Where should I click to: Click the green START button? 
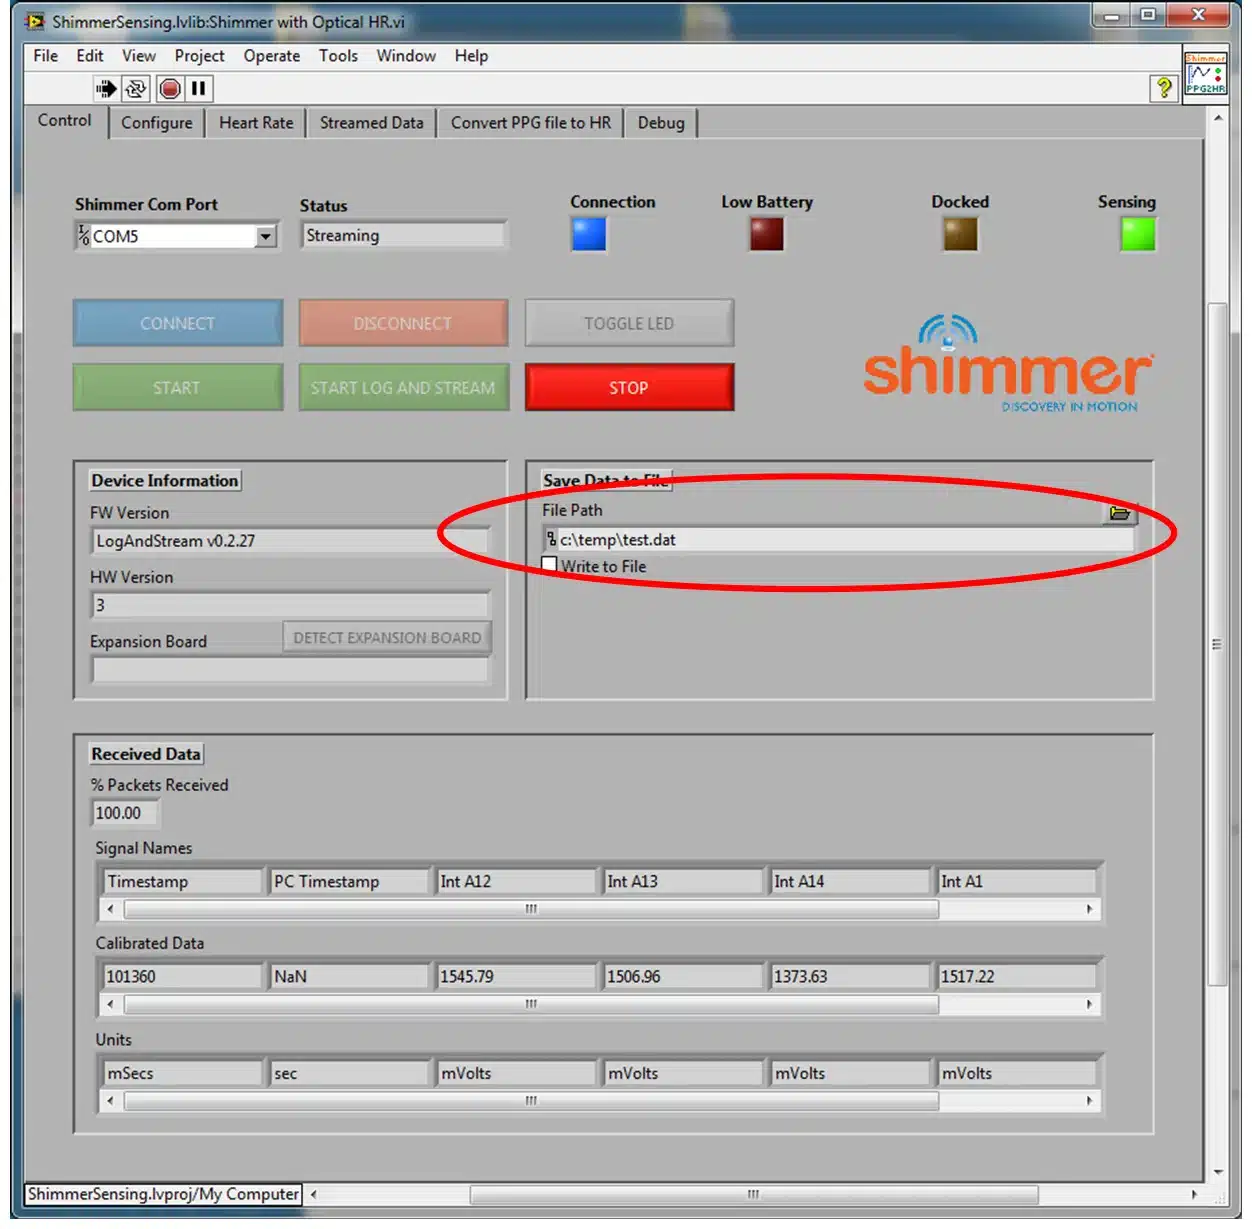(178, 387)
